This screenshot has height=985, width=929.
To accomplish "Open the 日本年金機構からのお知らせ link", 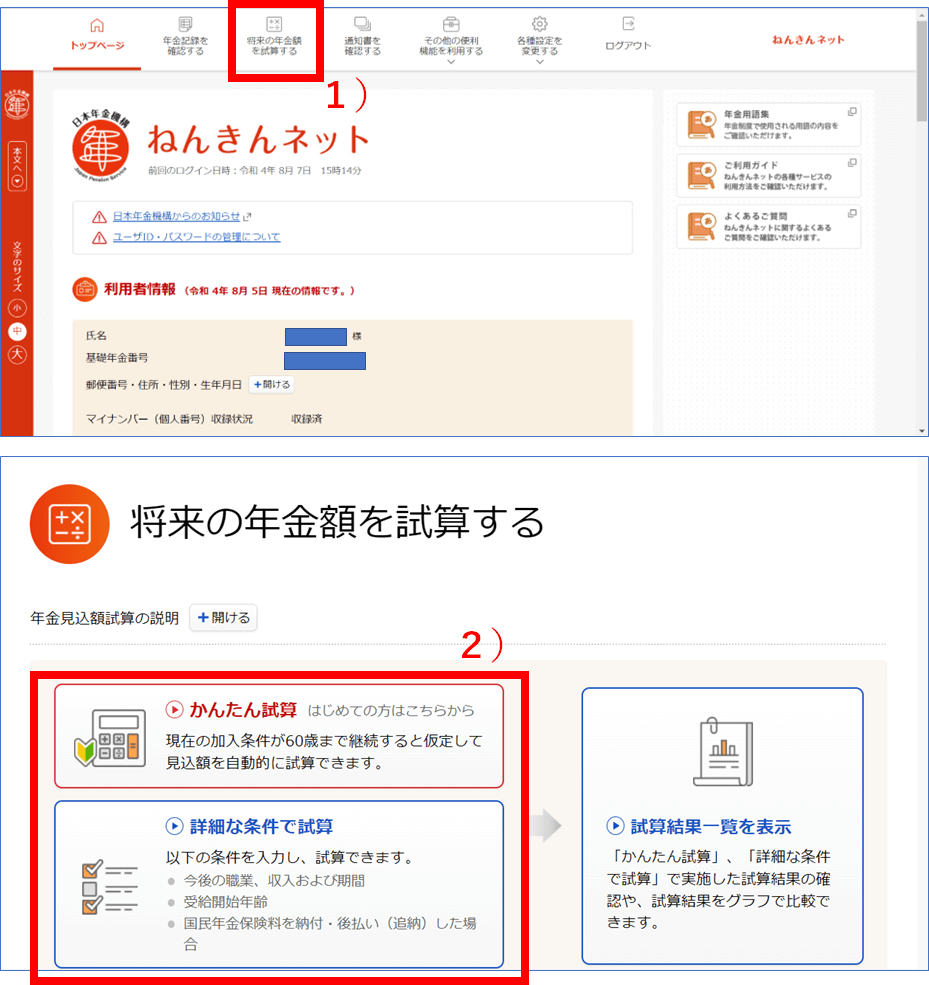I will tap(177, 216).
